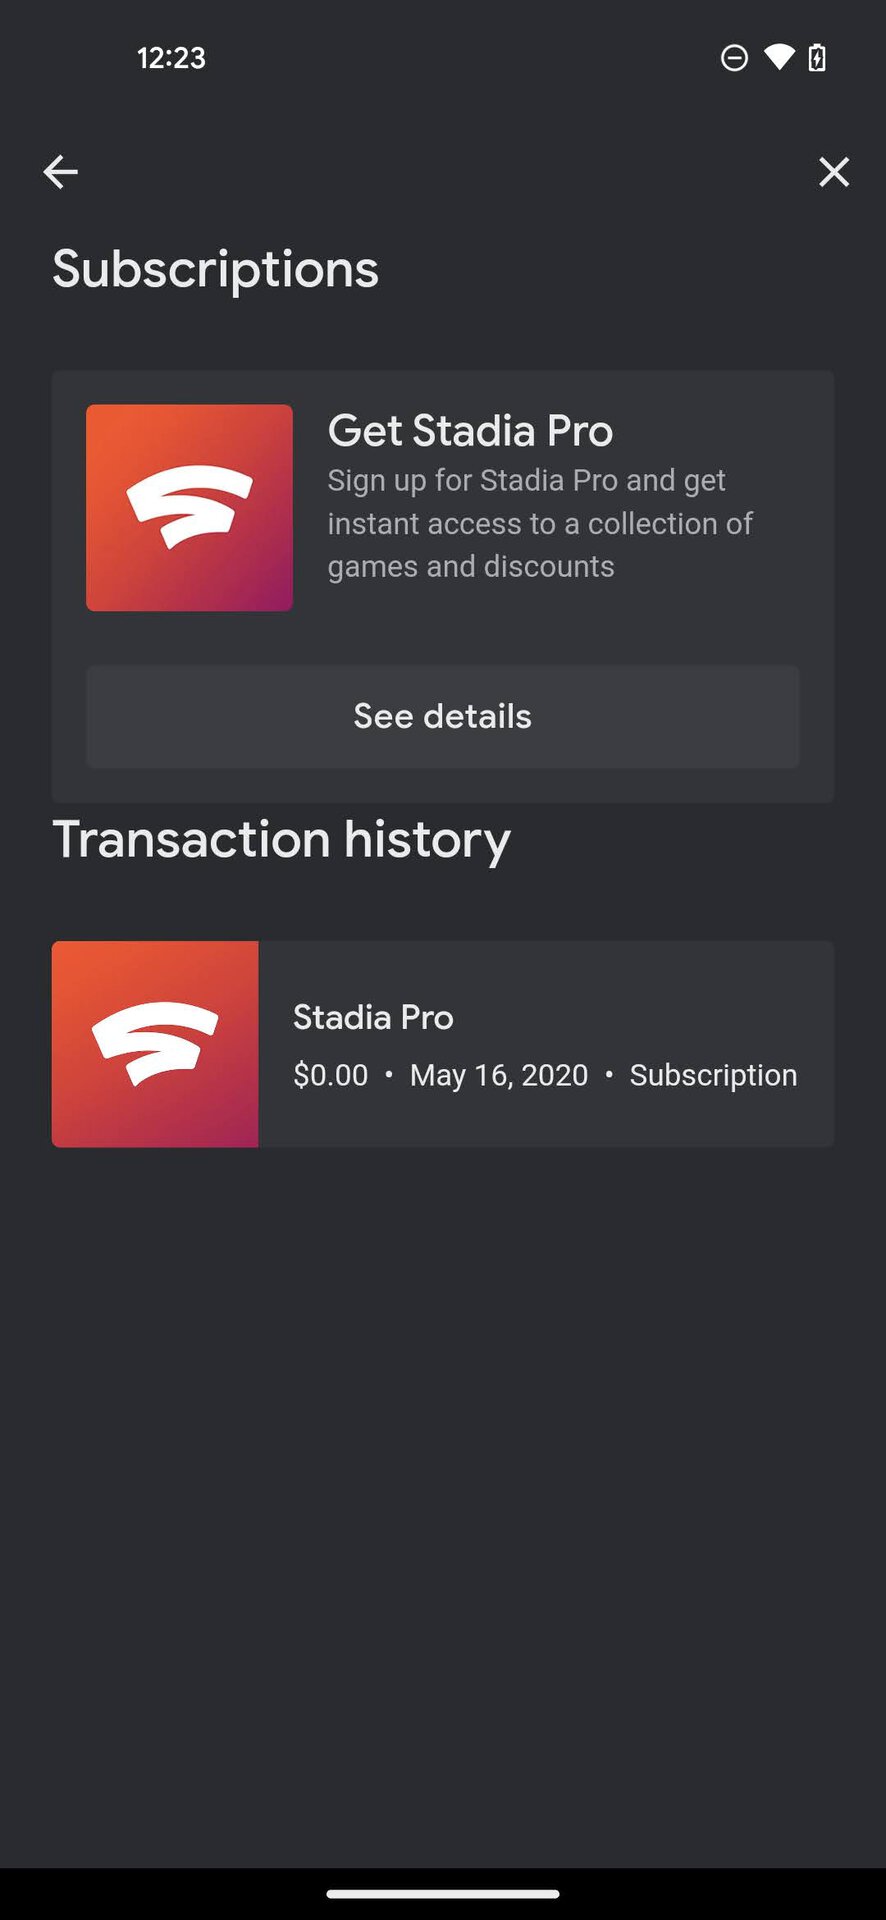Screen dimensions: 886x1920
Task: Tap the 12:23 clock in status bar
Action: coord(171,58)
